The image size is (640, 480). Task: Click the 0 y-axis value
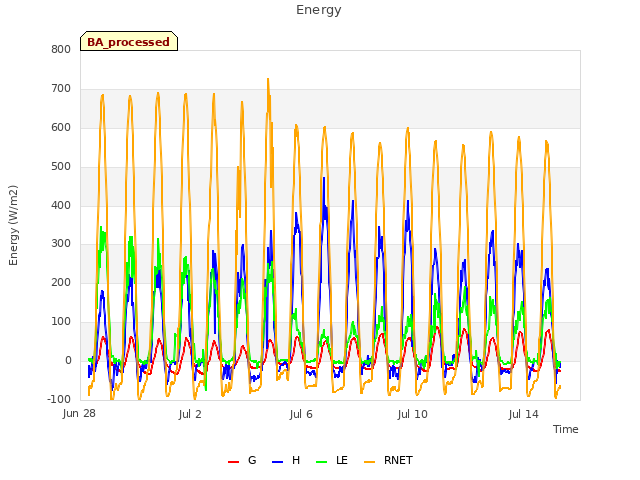tap(69, 361)
